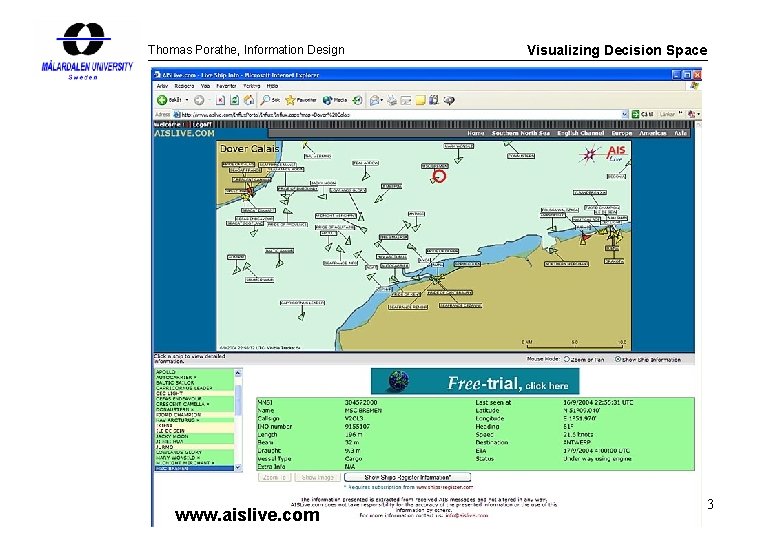Click the red-circled ship on the map
This screenshot has height=540, width=780.
(439, 176)
